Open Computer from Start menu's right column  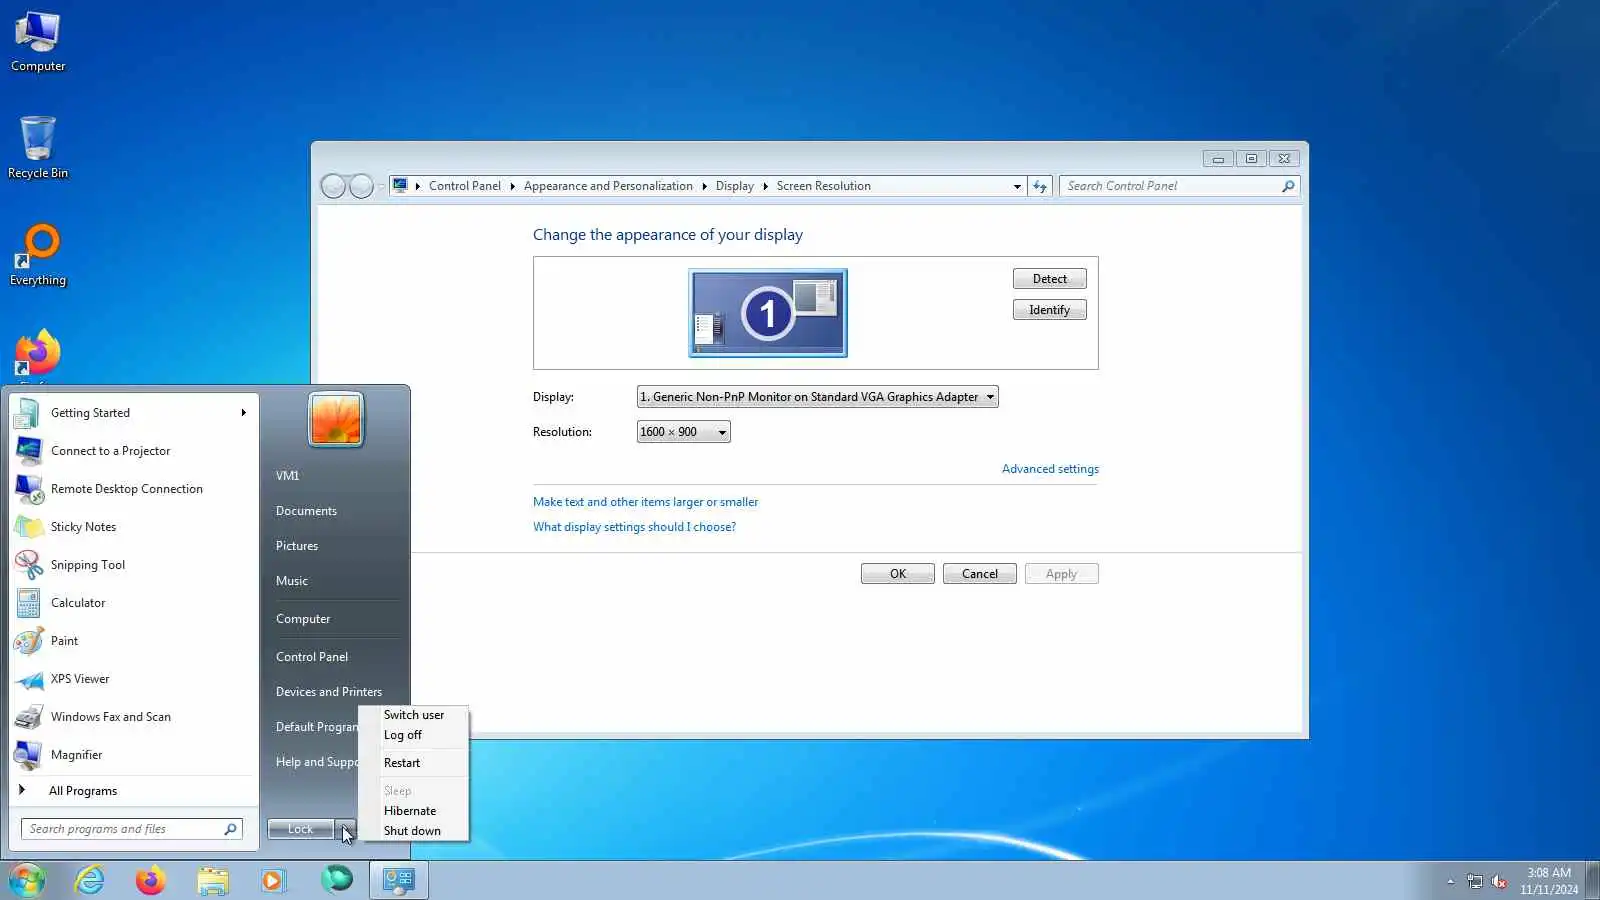303,619
